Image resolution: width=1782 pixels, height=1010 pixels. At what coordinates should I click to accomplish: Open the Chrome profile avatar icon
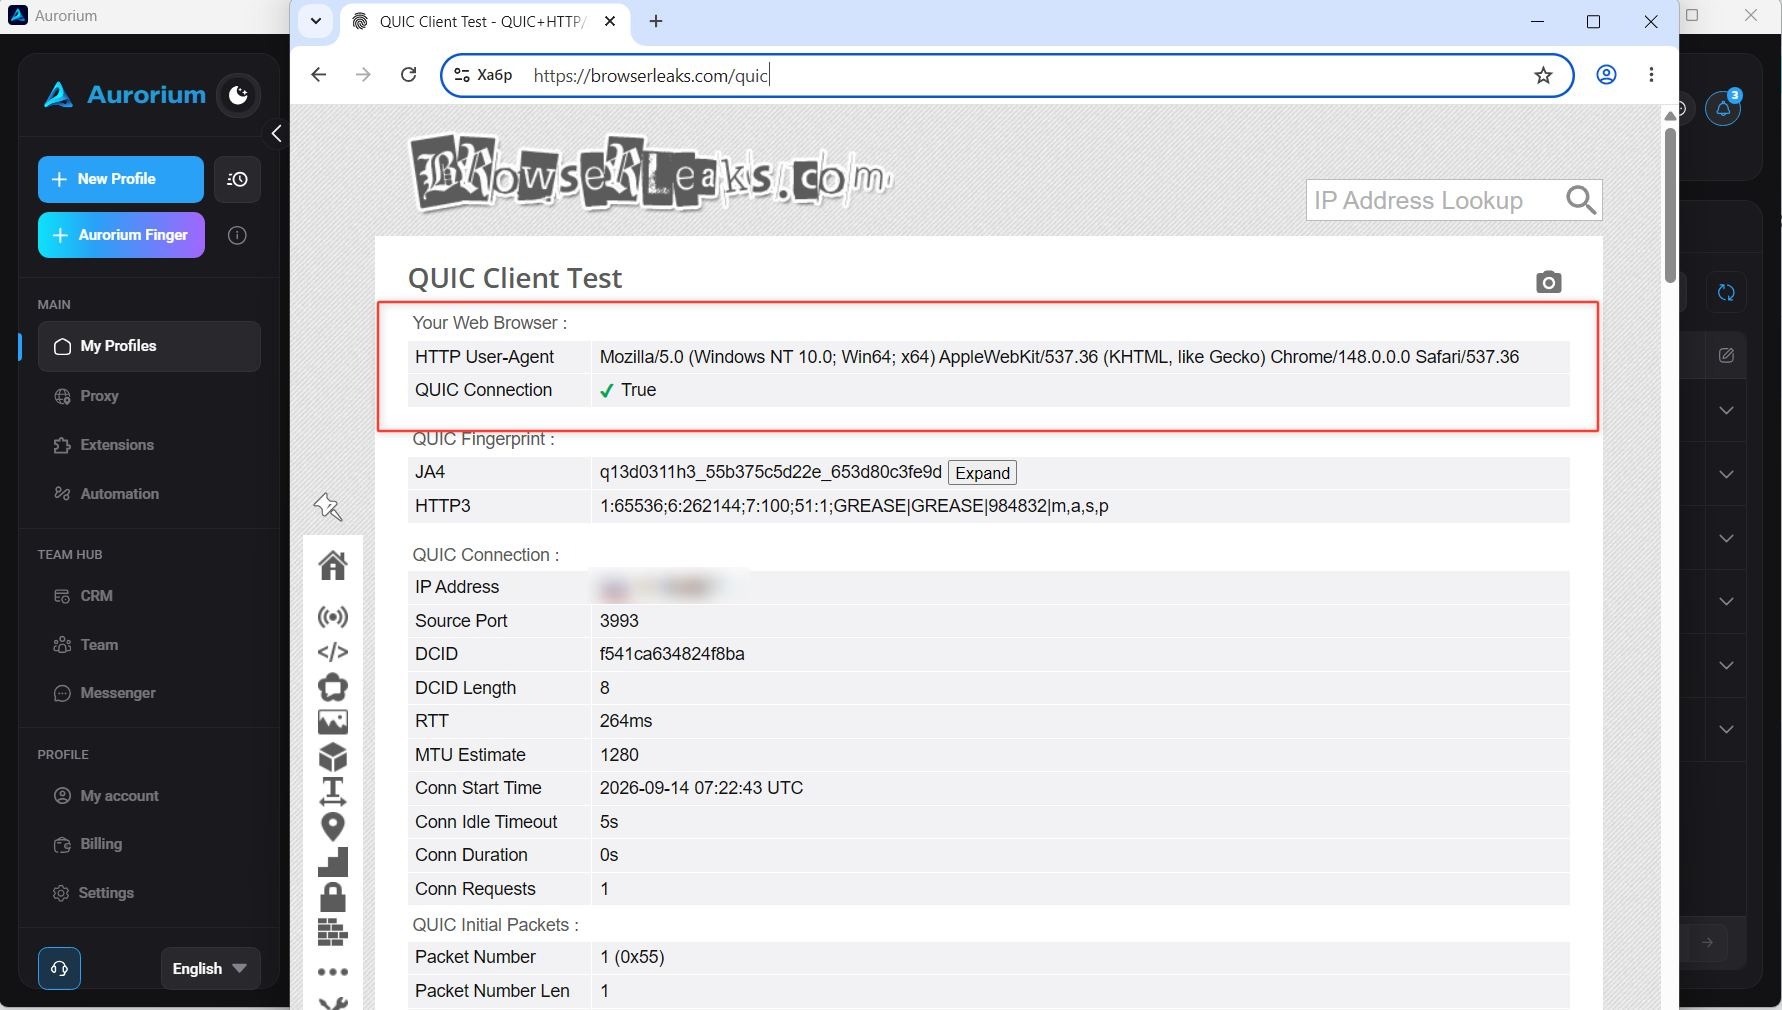click(x=1606, y=75)
